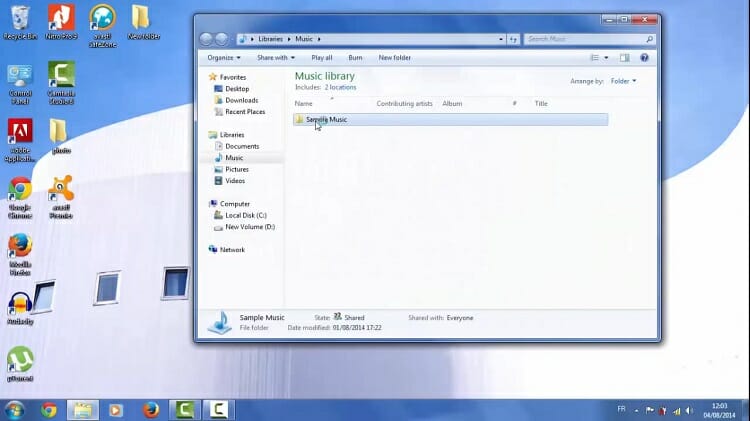Open the Audacity desktop icon
Screen dimensions: 750x421
click(x=20, y=309)
